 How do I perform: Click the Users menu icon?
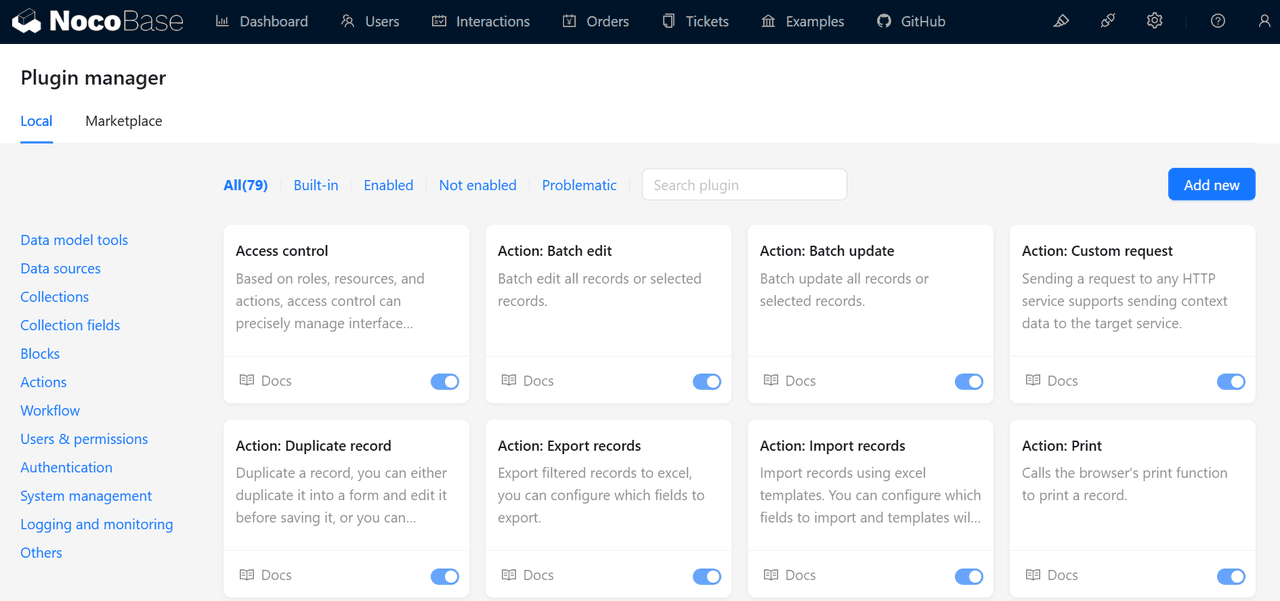348,21
